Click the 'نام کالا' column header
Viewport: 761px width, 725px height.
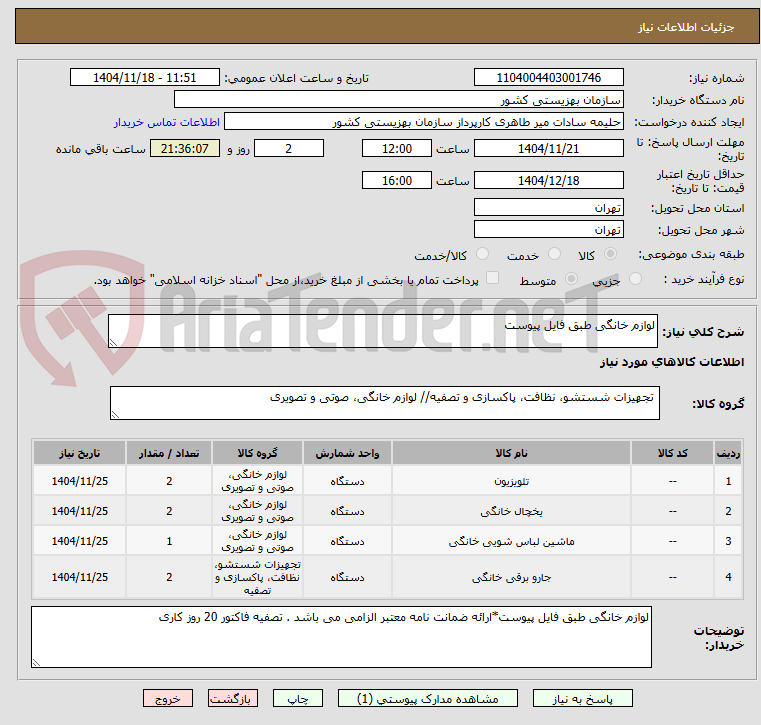point(512,453)
